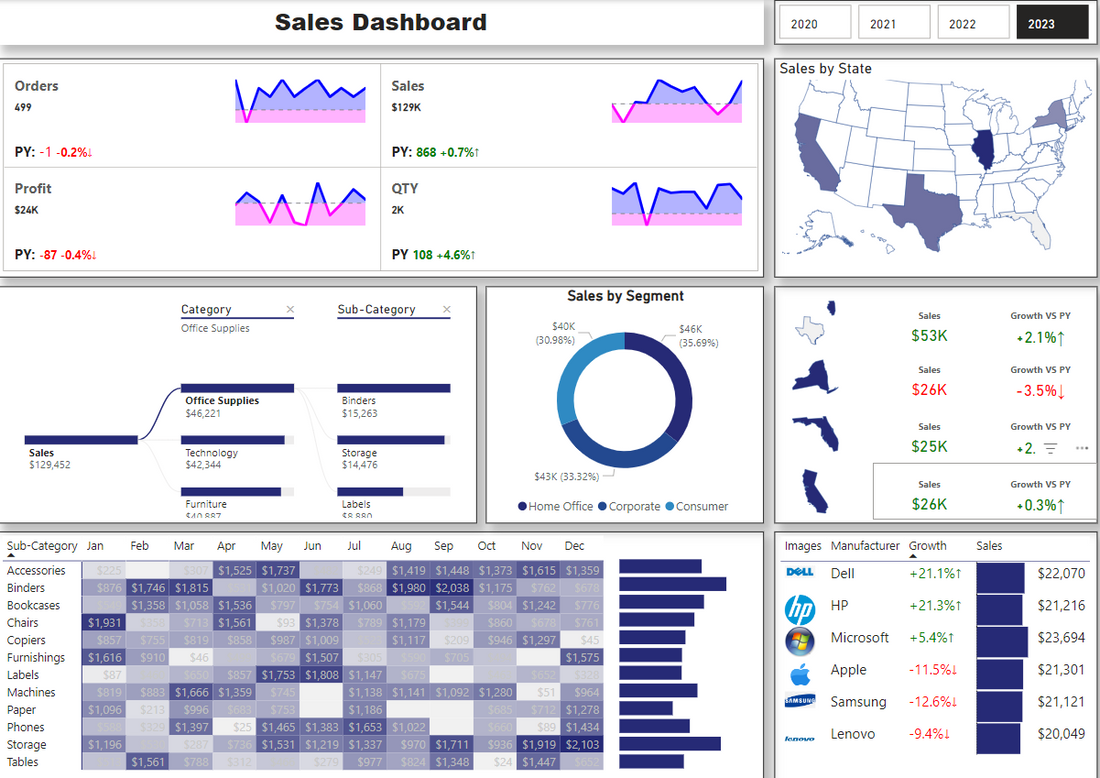
Task: Toggle the Corporate legend entry
Action: (629, 507)
